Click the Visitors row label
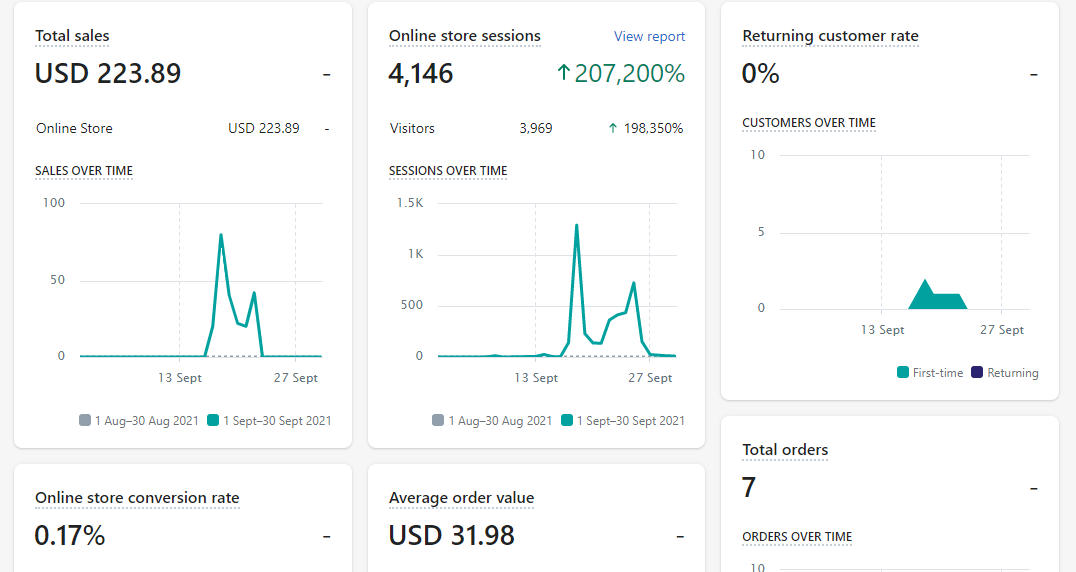The height and width of the screenshot is (572, 1076). [412, 128]
